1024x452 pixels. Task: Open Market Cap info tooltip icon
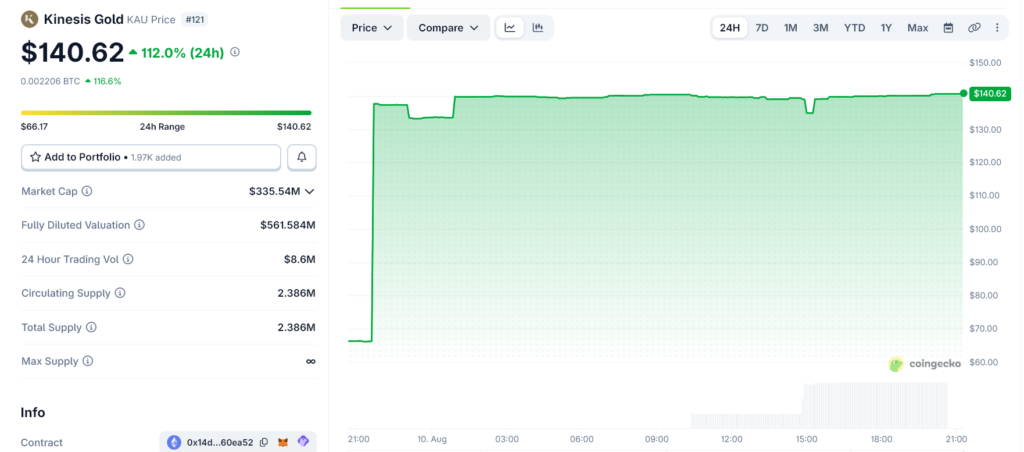click(87, 191)
